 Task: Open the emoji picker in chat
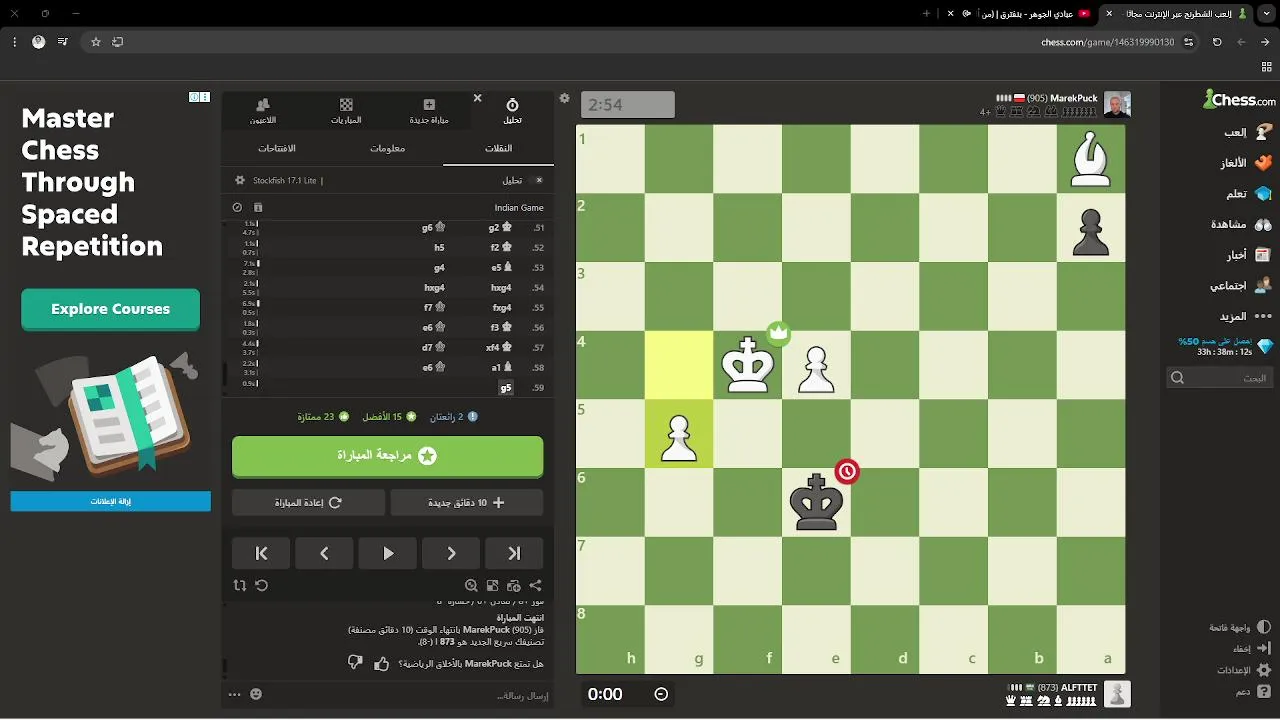point(256,694)
